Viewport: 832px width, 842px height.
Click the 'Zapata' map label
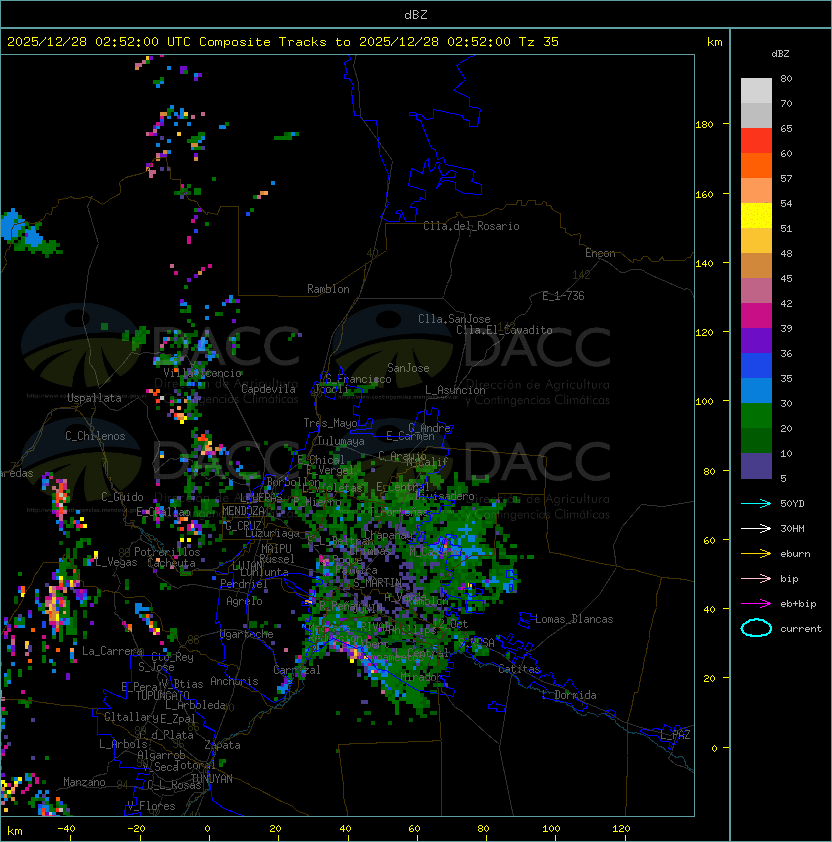[222, 745]
